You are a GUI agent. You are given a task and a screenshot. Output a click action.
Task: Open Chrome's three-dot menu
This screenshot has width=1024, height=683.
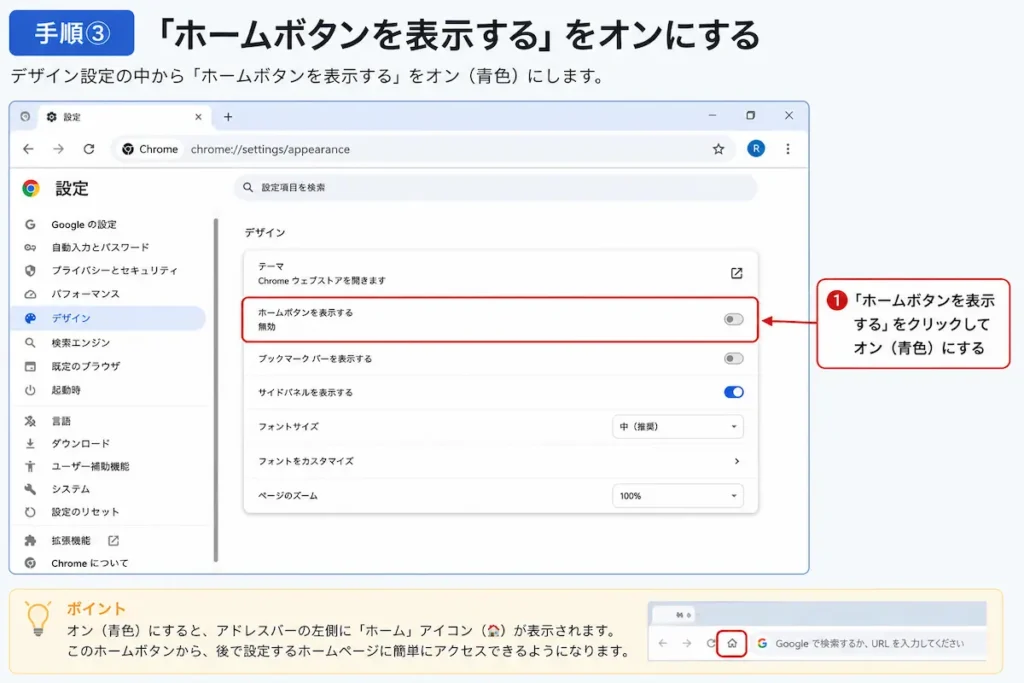pos(788,149)
